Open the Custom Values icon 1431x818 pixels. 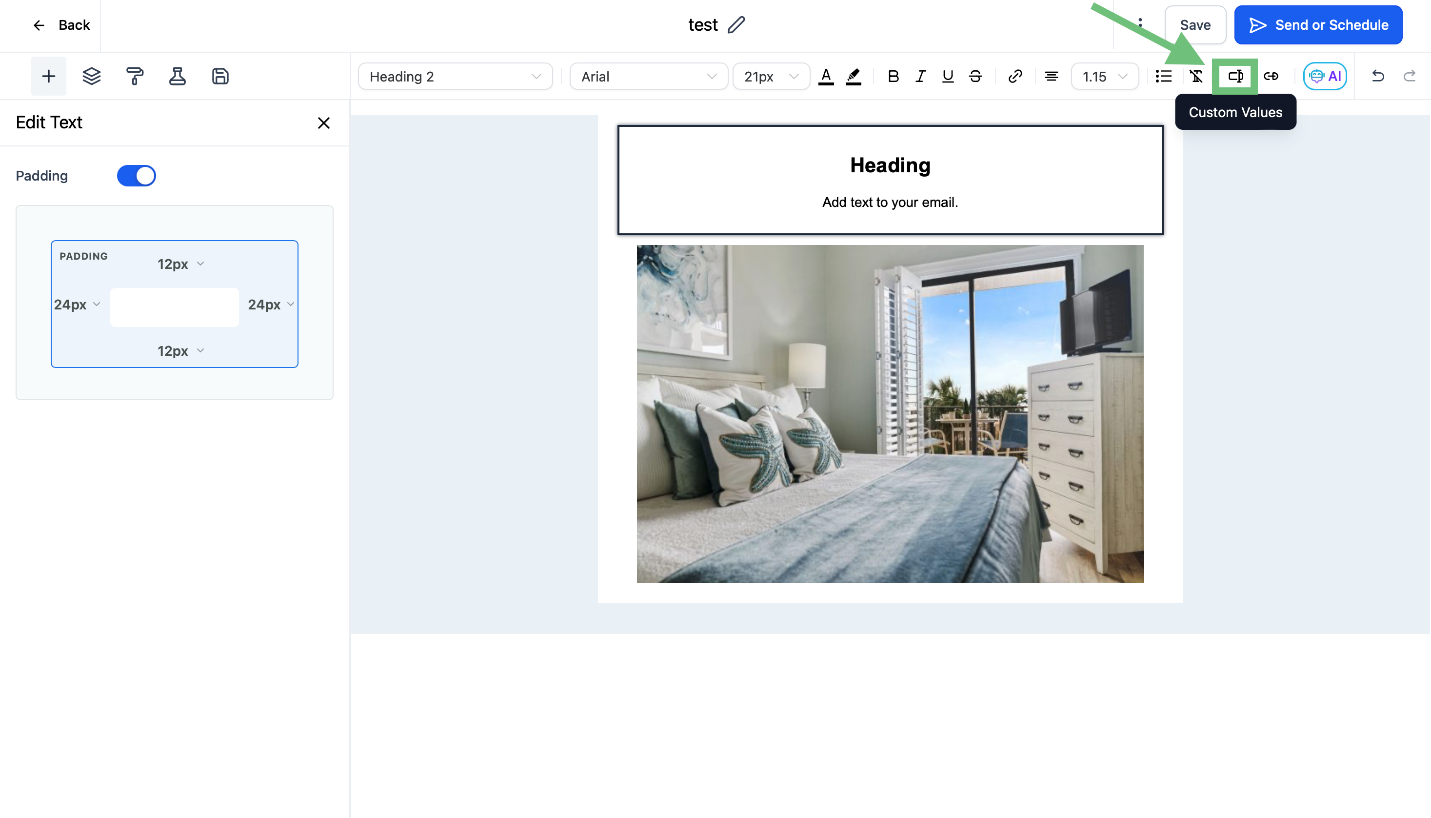click(1236, 76)
